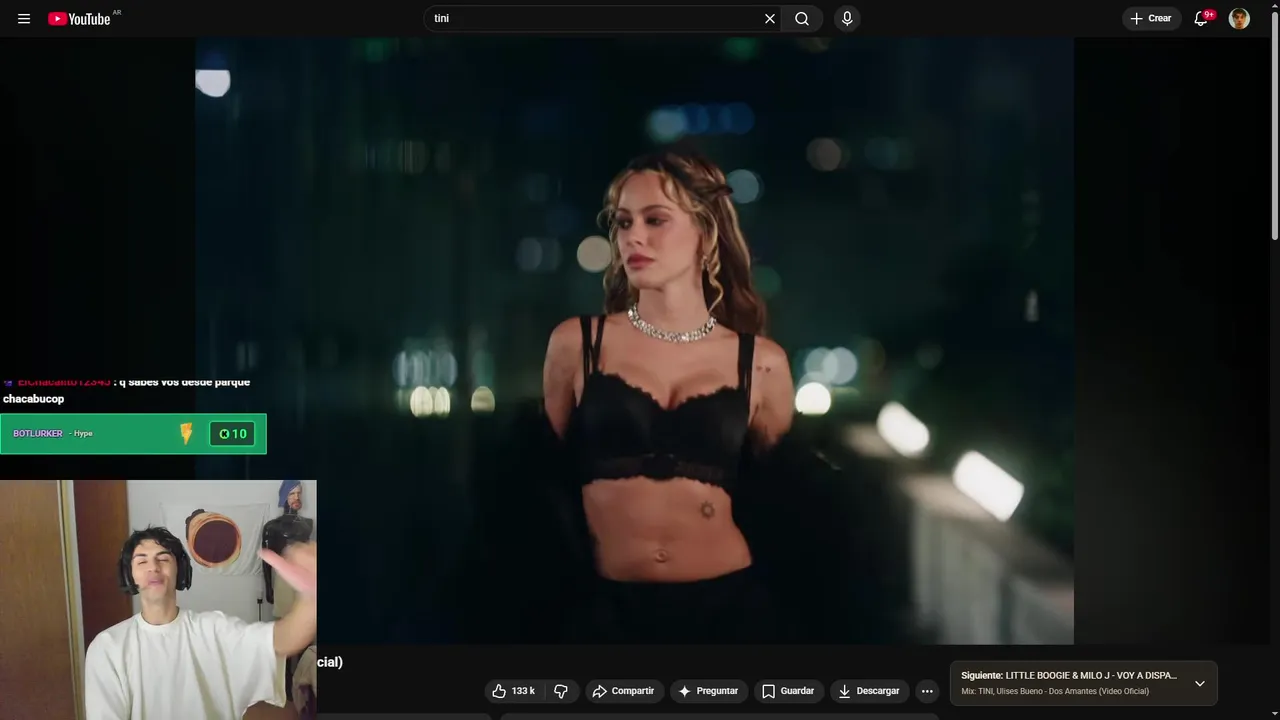Click the Compartir share button
Viewport: 1280px width, 720px height.
pyautogui.click(x=623, y=691)
